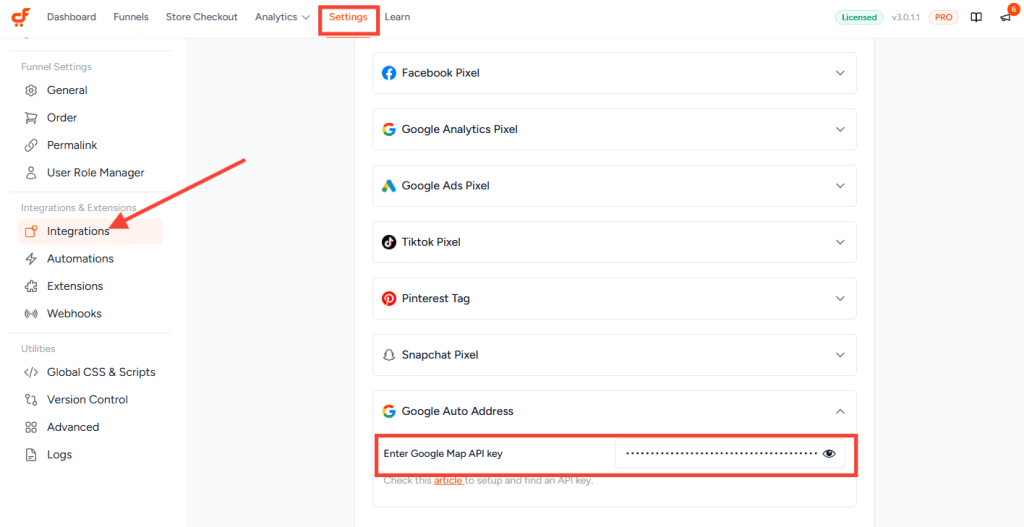Click the Google Analytics Pixel logo icon

(x=389, y=129)
